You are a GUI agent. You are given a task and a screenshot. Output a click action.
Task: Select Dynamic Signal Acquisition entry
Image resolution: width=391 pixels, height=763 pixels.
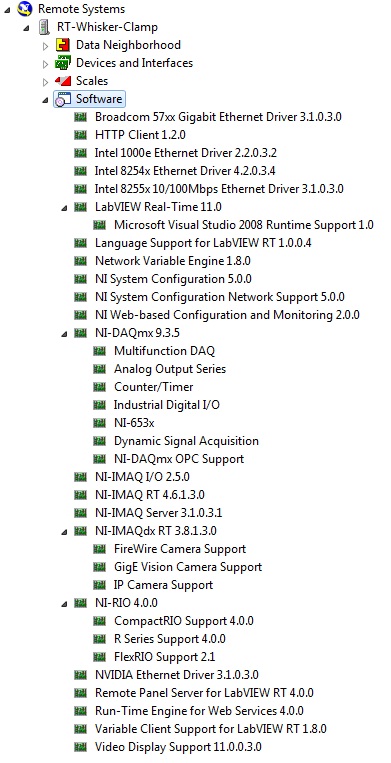point(186,441)
